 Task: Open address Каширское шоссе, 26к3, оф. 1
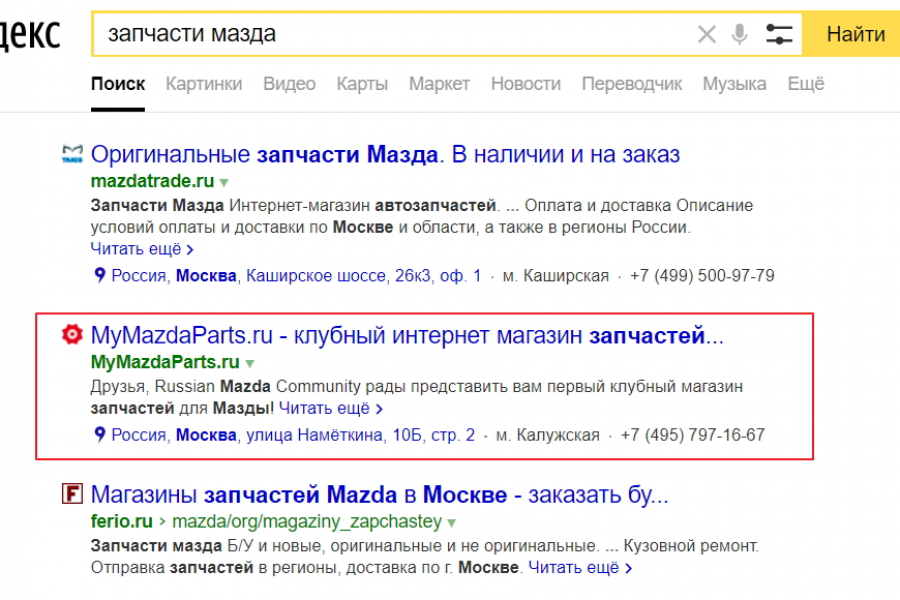click(296, 276)
